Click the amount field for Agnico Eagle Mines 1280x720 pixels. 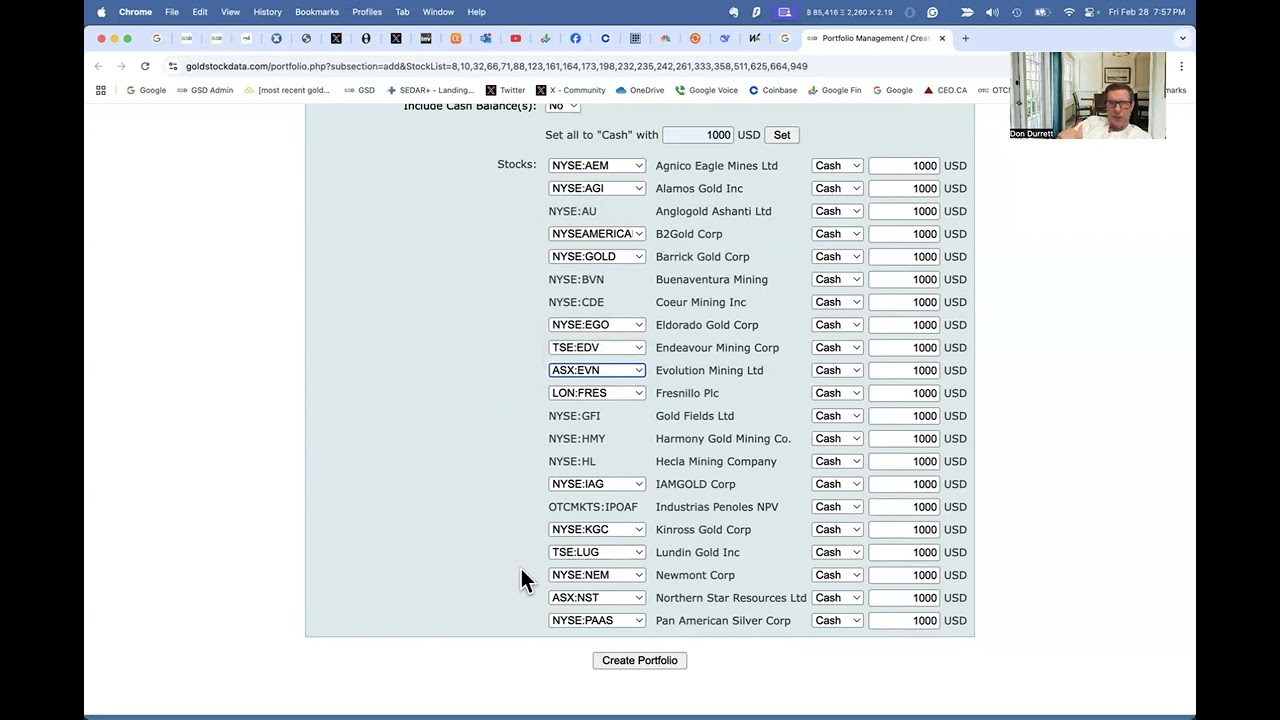click(904, 166)
